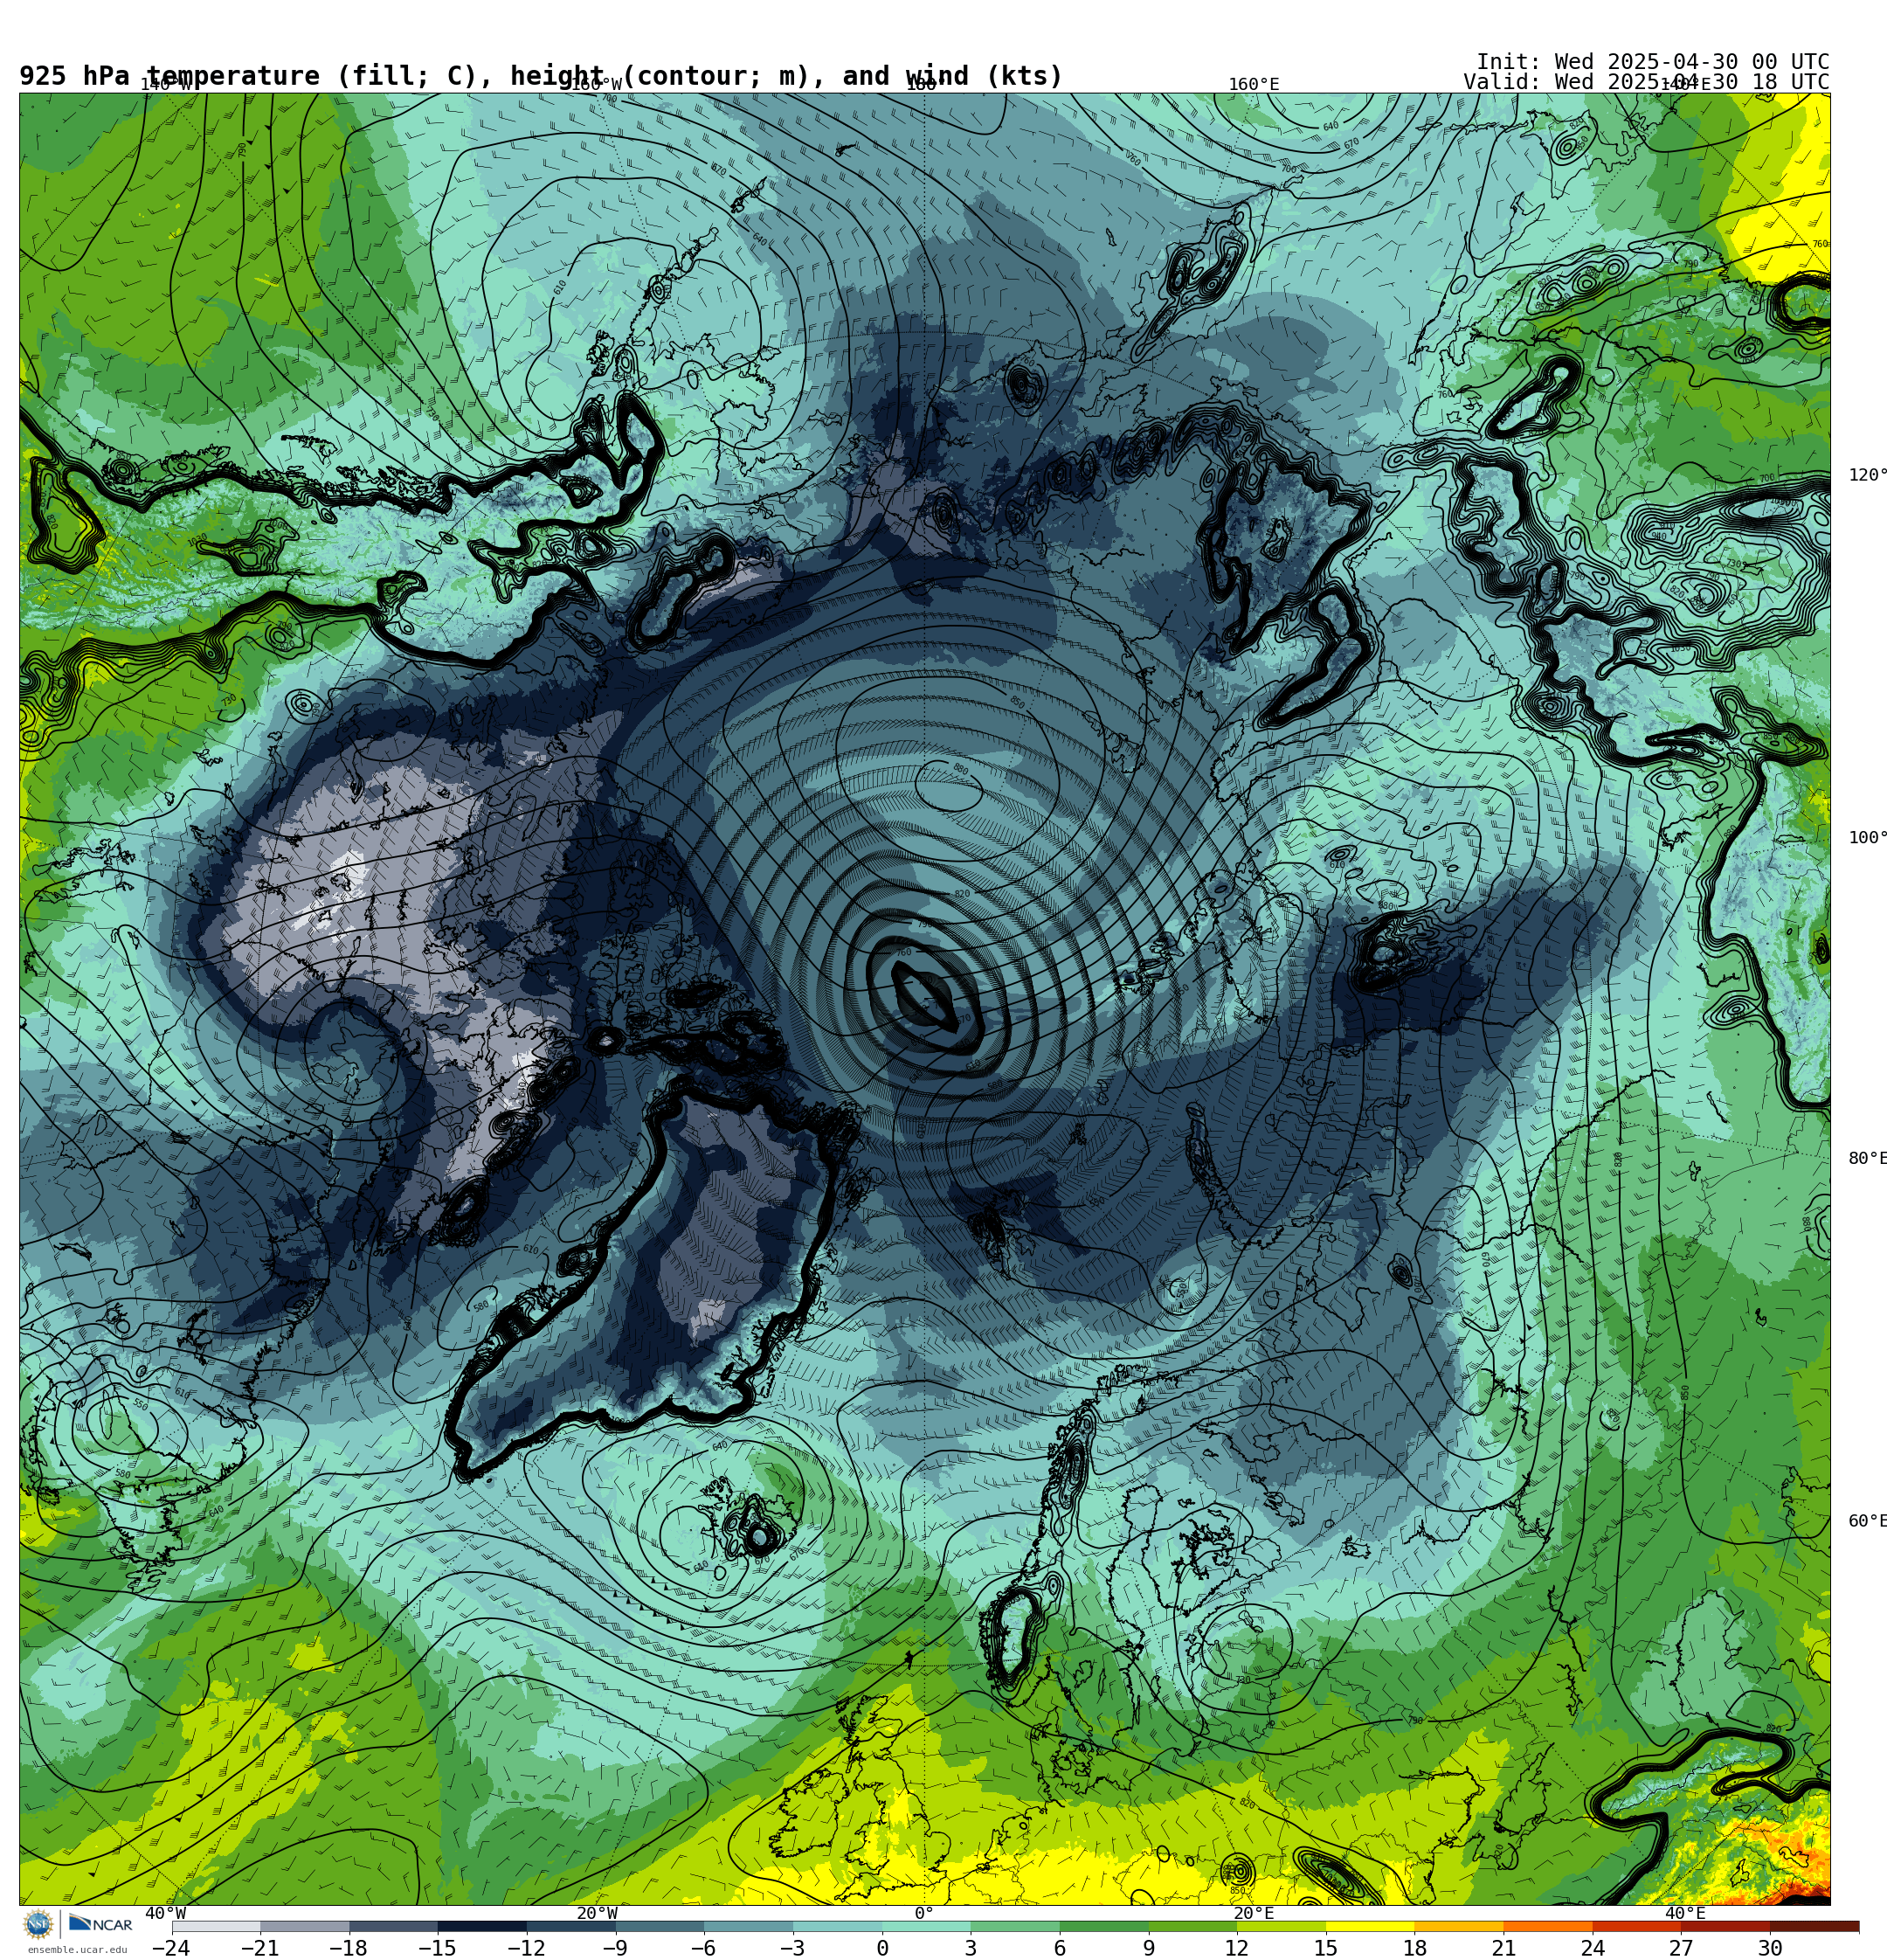Viewport: 1887px width, 1960px height.
Task: Click the -15 colorbar tick label
Action: [437, 1948]
